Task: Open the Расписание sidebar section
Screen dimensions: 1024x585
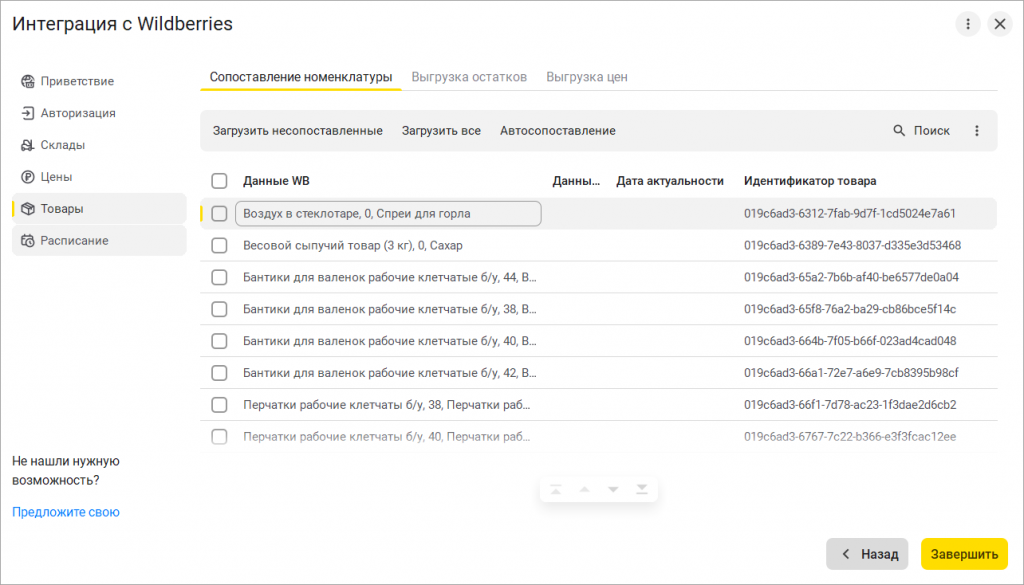Action: point(99,241)
